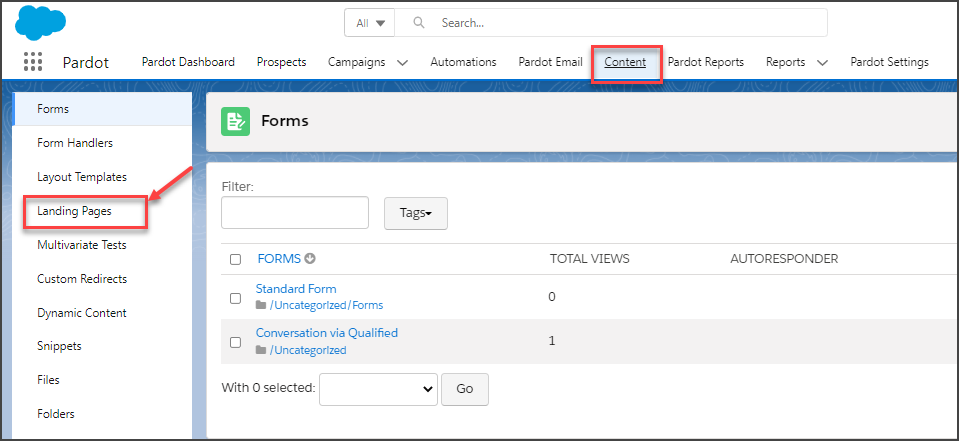The image size is (959, 441).
Task: Open the Pardot Reports tab
Action: tap(706, 62)
